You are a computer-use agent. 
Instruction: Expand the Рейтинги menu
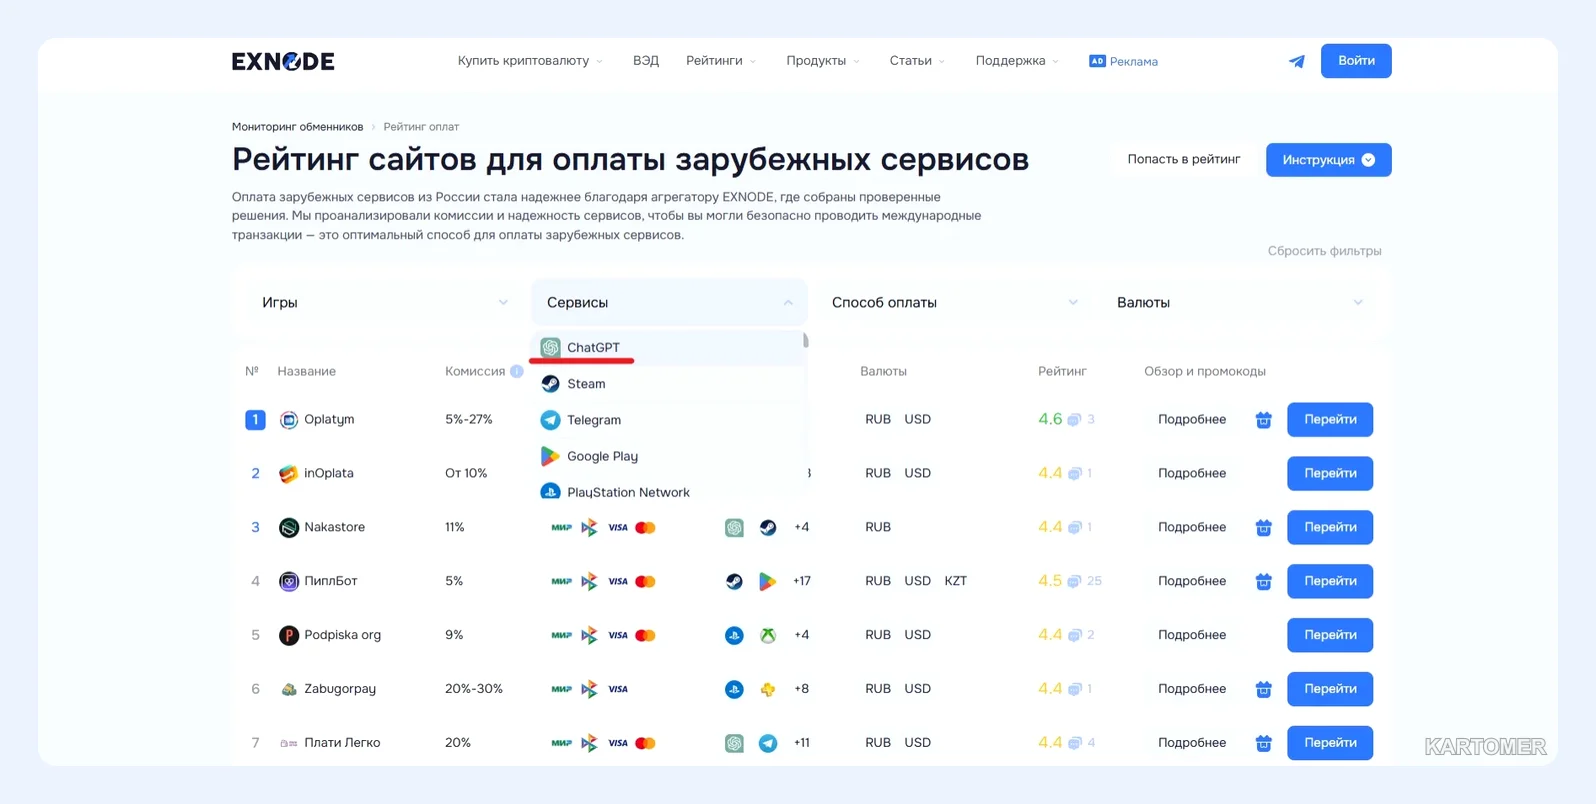[721, 61]
